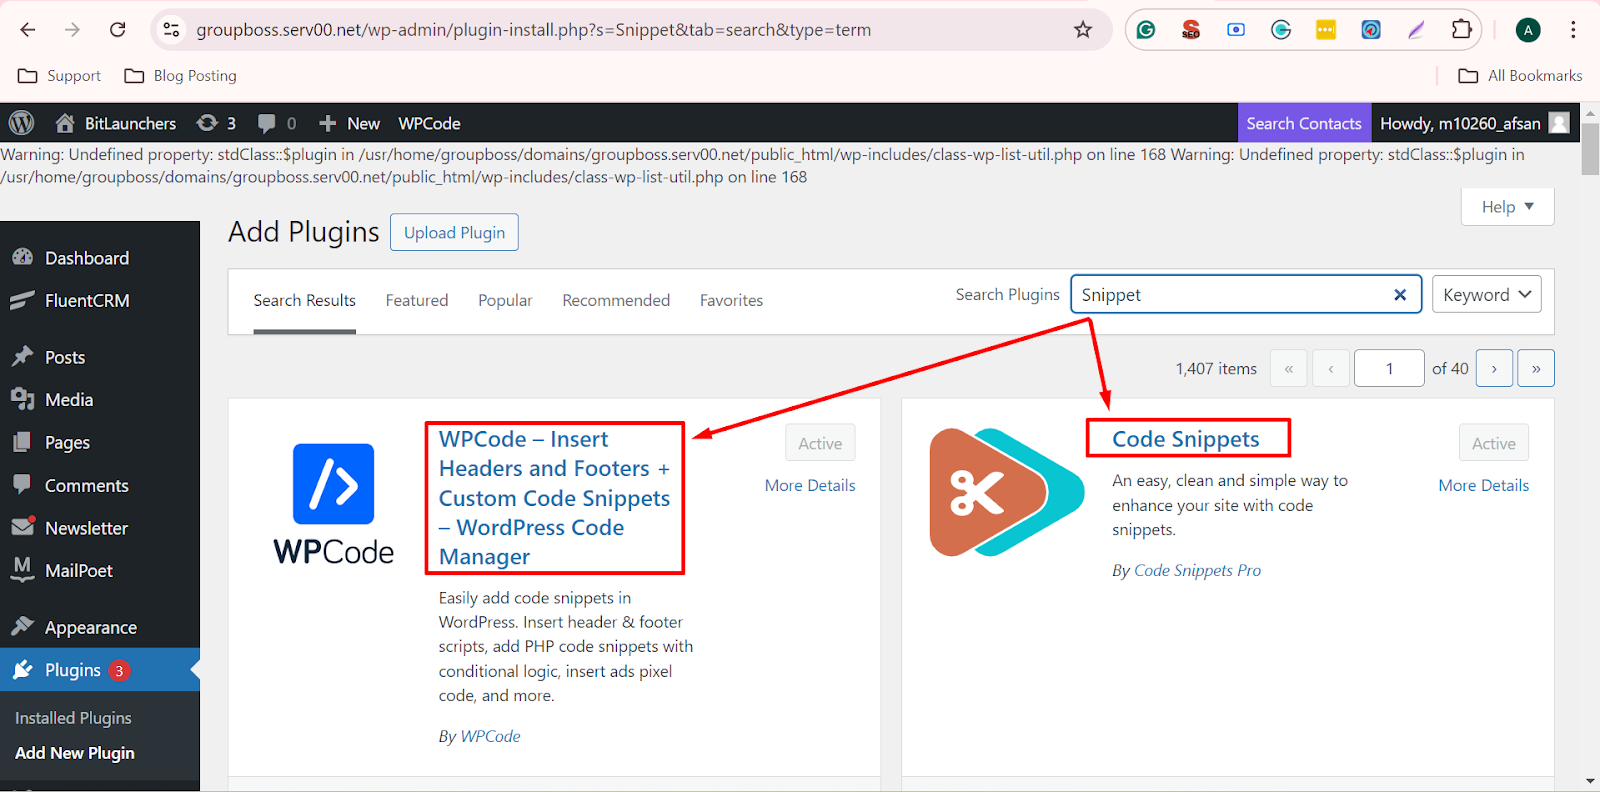Click the Code Snippets scissors logo
The height and width of the screenshot is (792, 1600).
coord(1006,492)
